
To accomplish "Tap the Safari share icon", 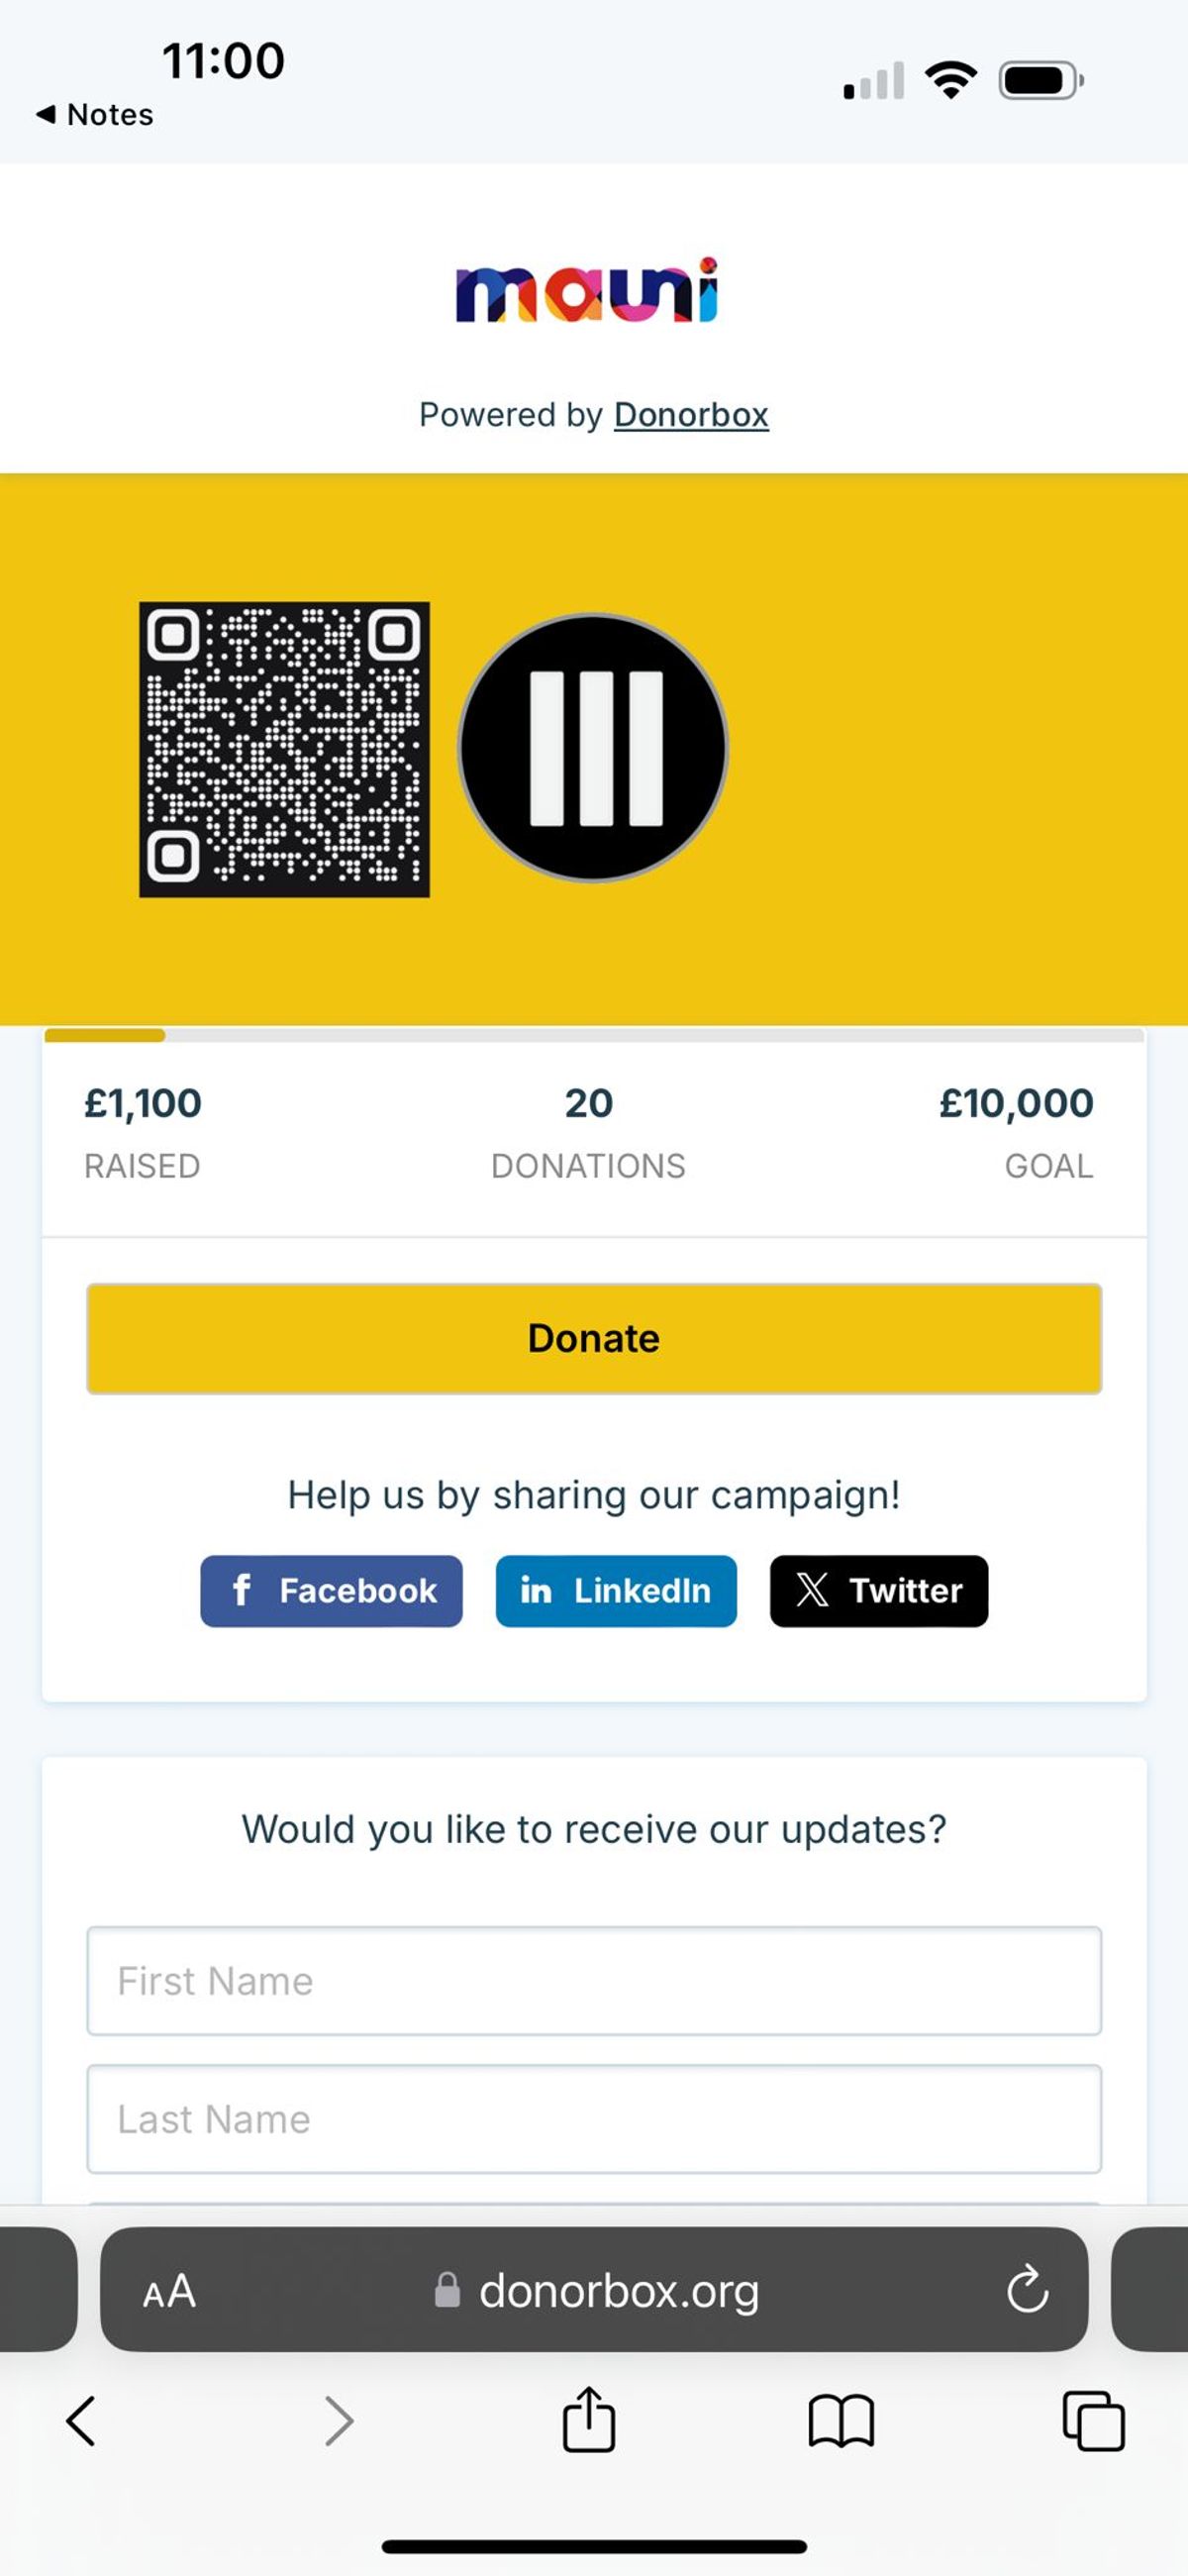I will (x=589, y=2419).
